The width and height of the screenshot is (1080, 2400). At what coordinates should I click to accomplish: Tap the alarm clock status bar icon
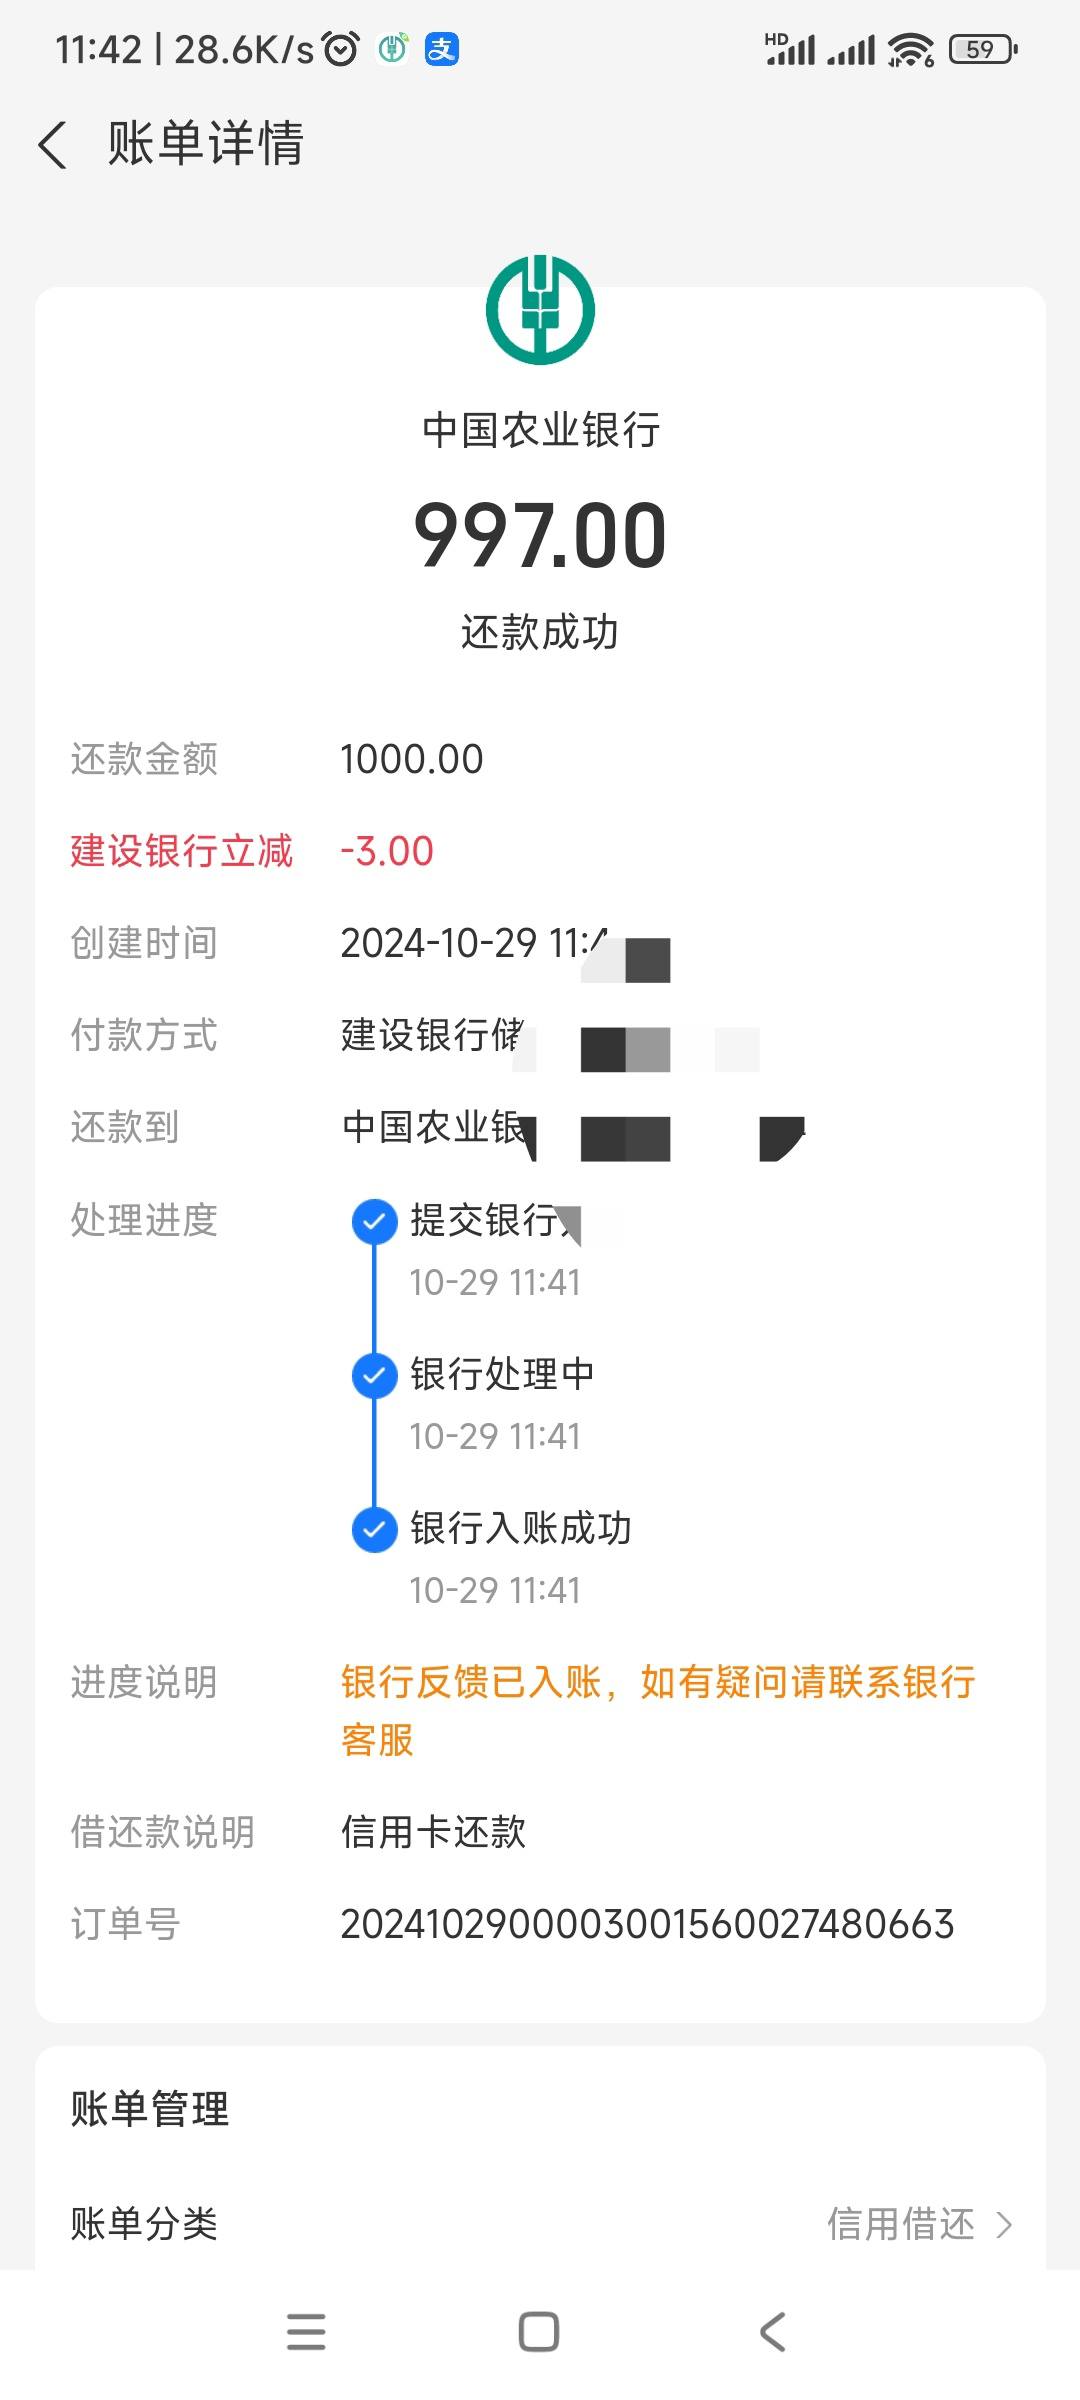tap(340, 49)
